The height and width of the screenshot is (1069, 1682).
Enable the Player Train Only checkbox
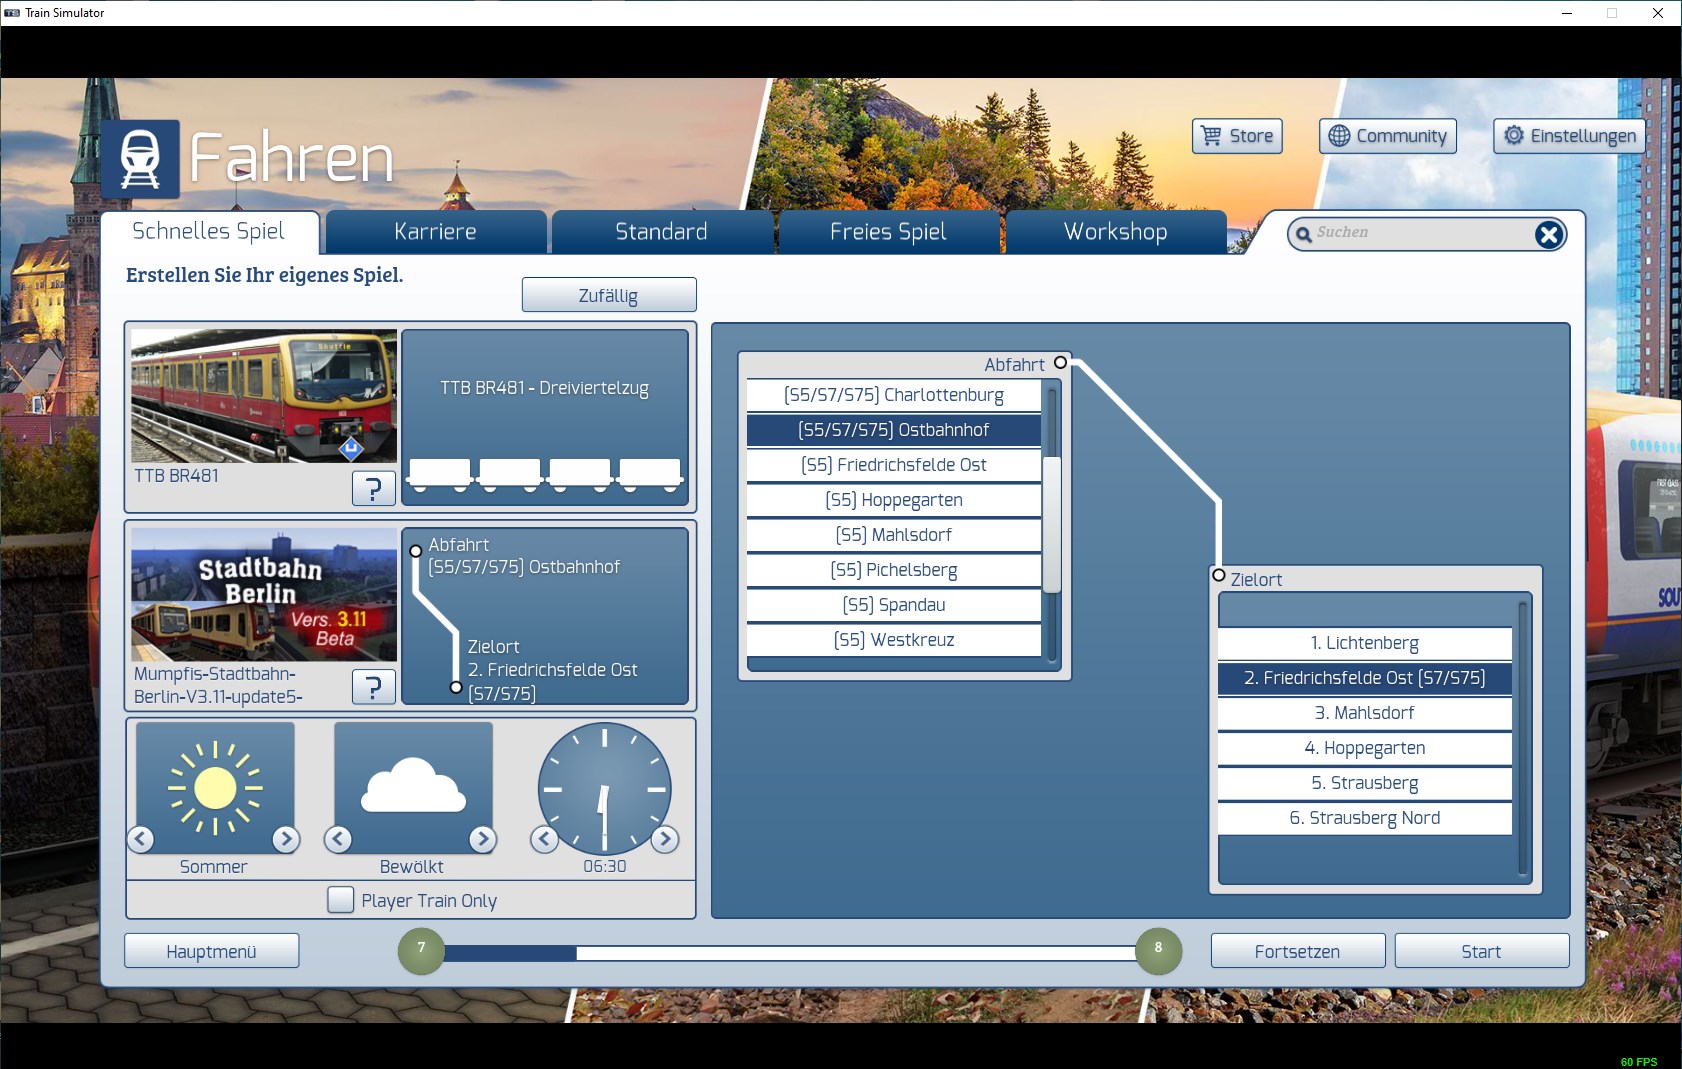click(341, 900)
